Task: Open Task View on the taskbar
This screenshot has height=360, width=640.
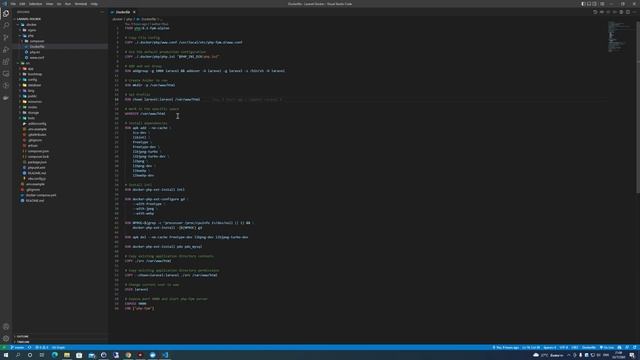Action: [x=42, y=355]
